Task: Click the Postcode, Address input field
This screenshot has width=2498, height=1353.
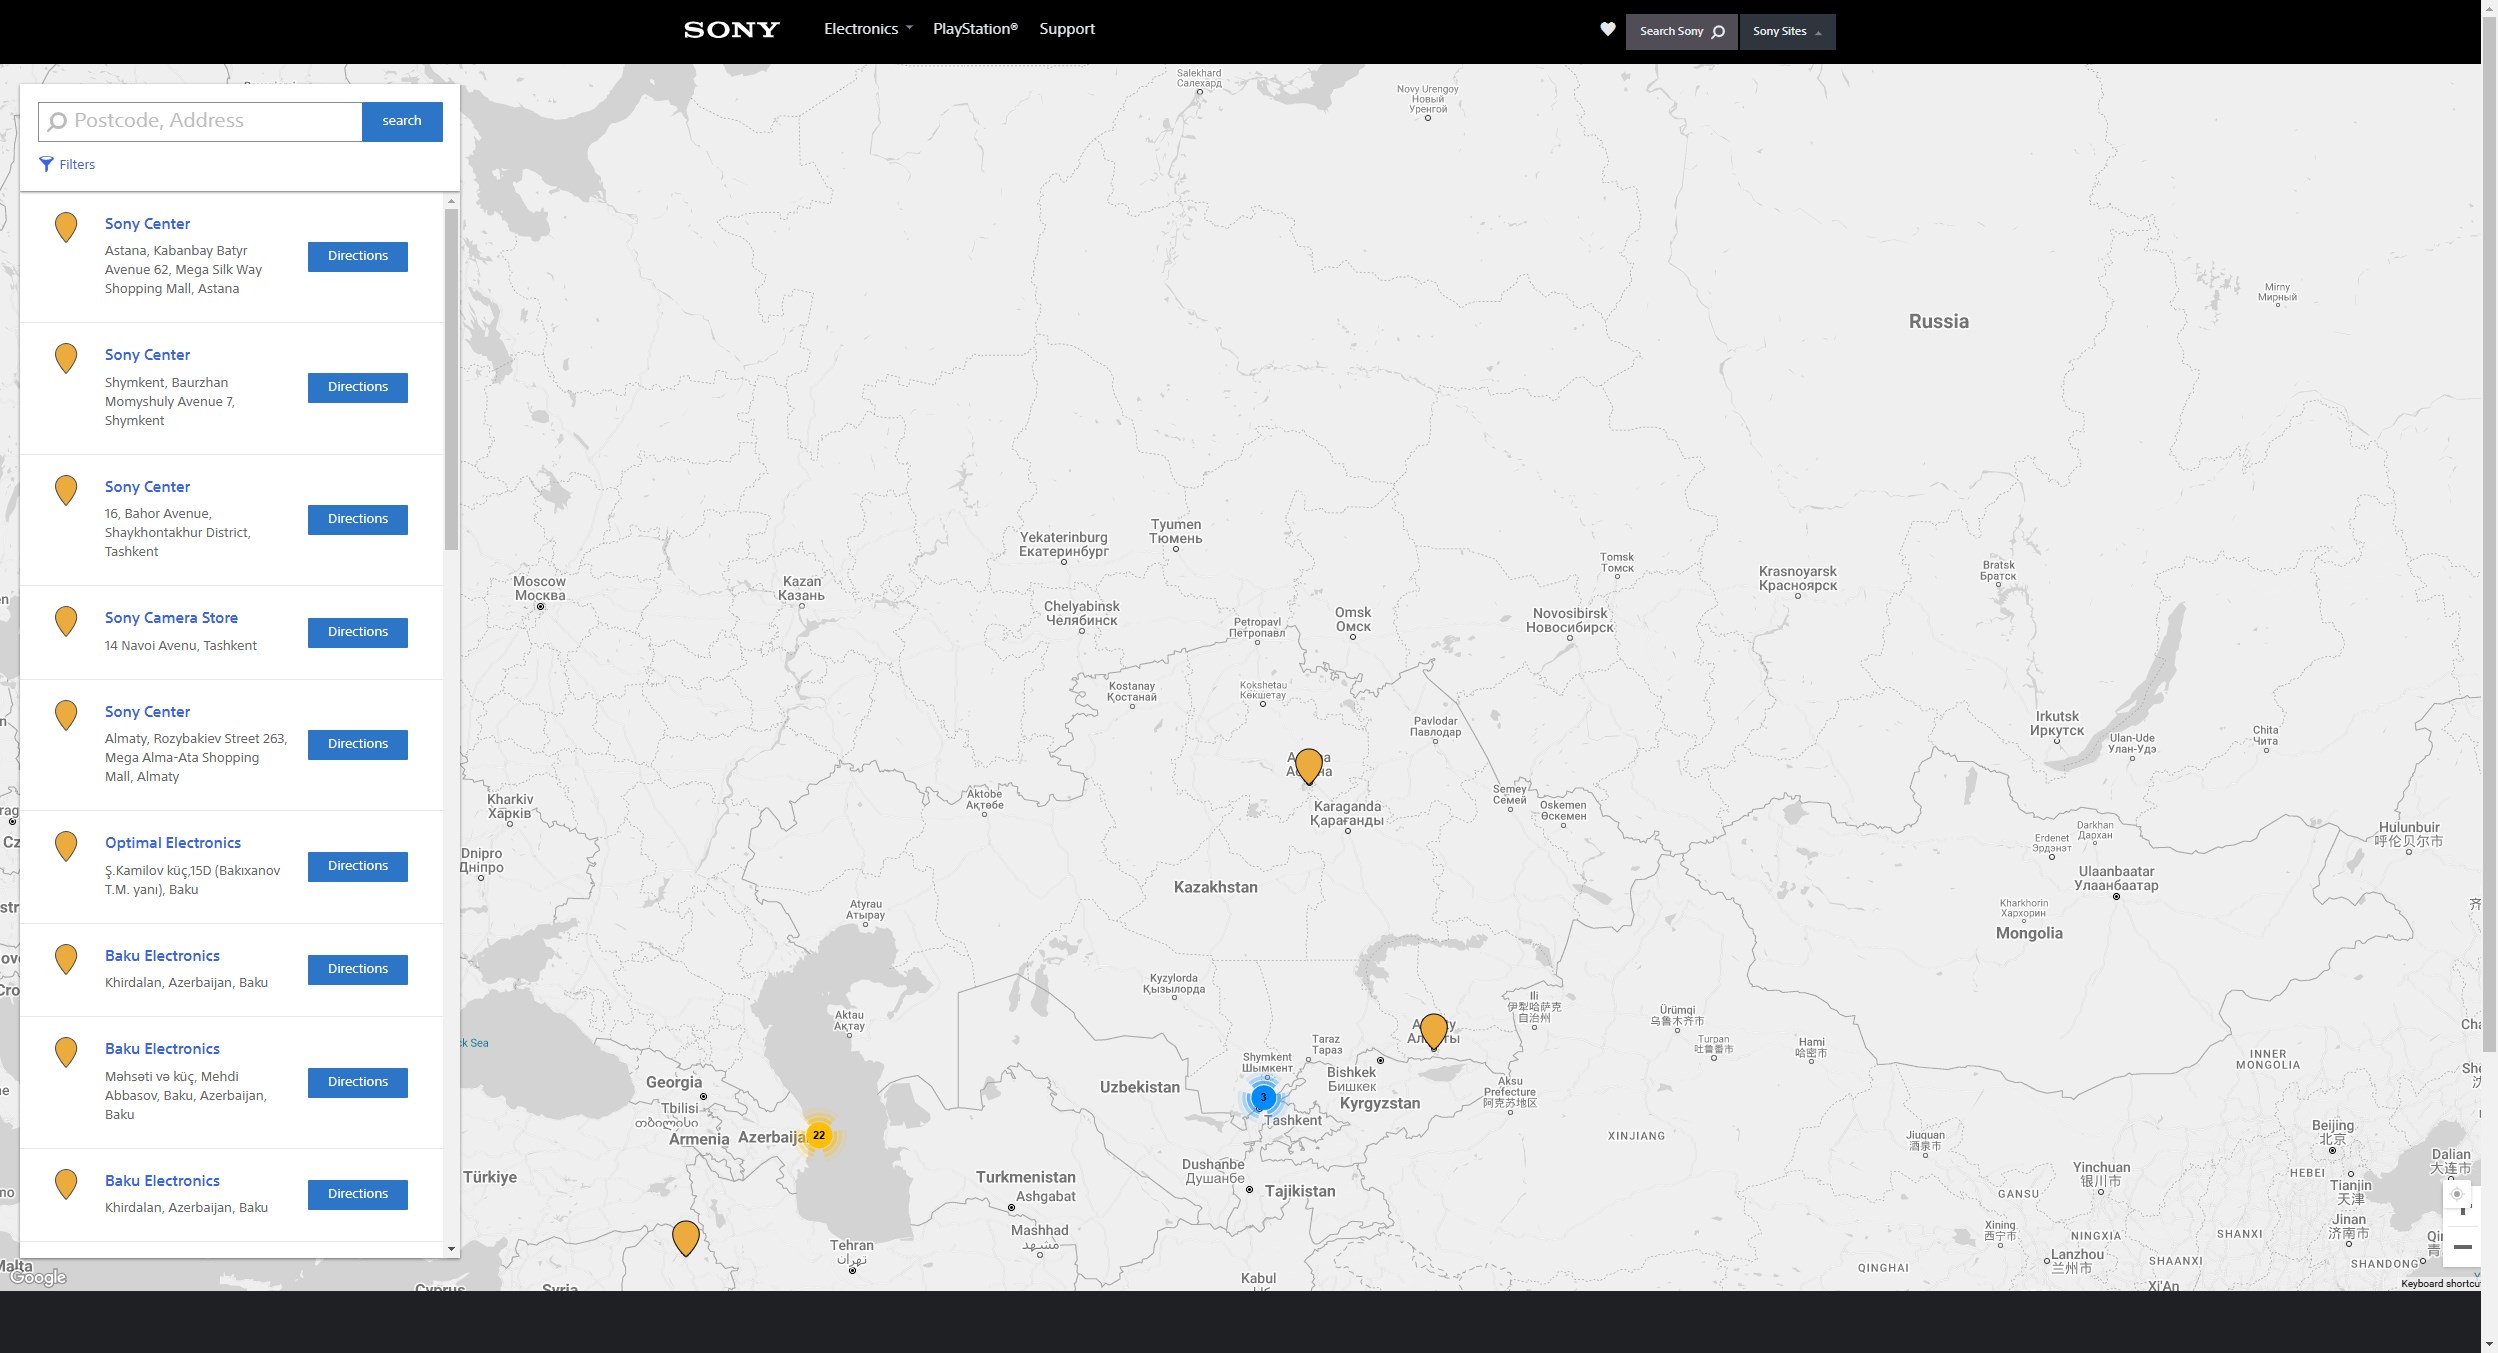Action: point(210,121)
